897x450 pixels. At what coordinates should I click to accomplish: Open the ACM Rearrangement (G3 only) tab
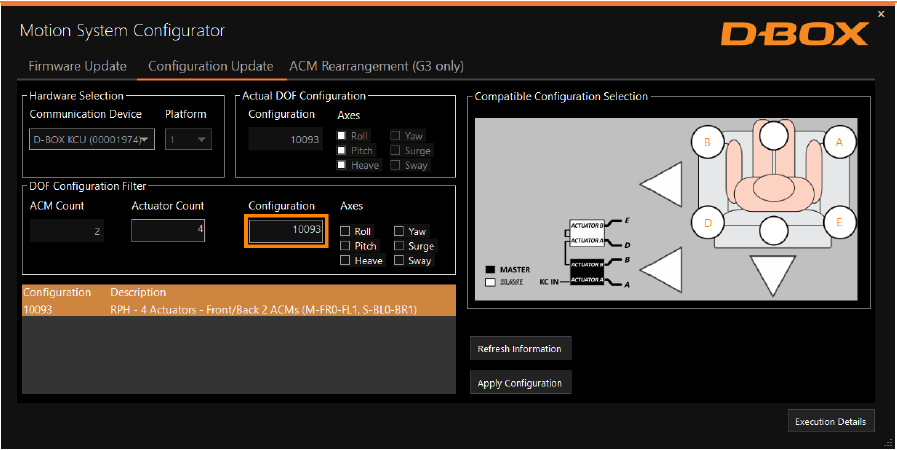[376, 66]
